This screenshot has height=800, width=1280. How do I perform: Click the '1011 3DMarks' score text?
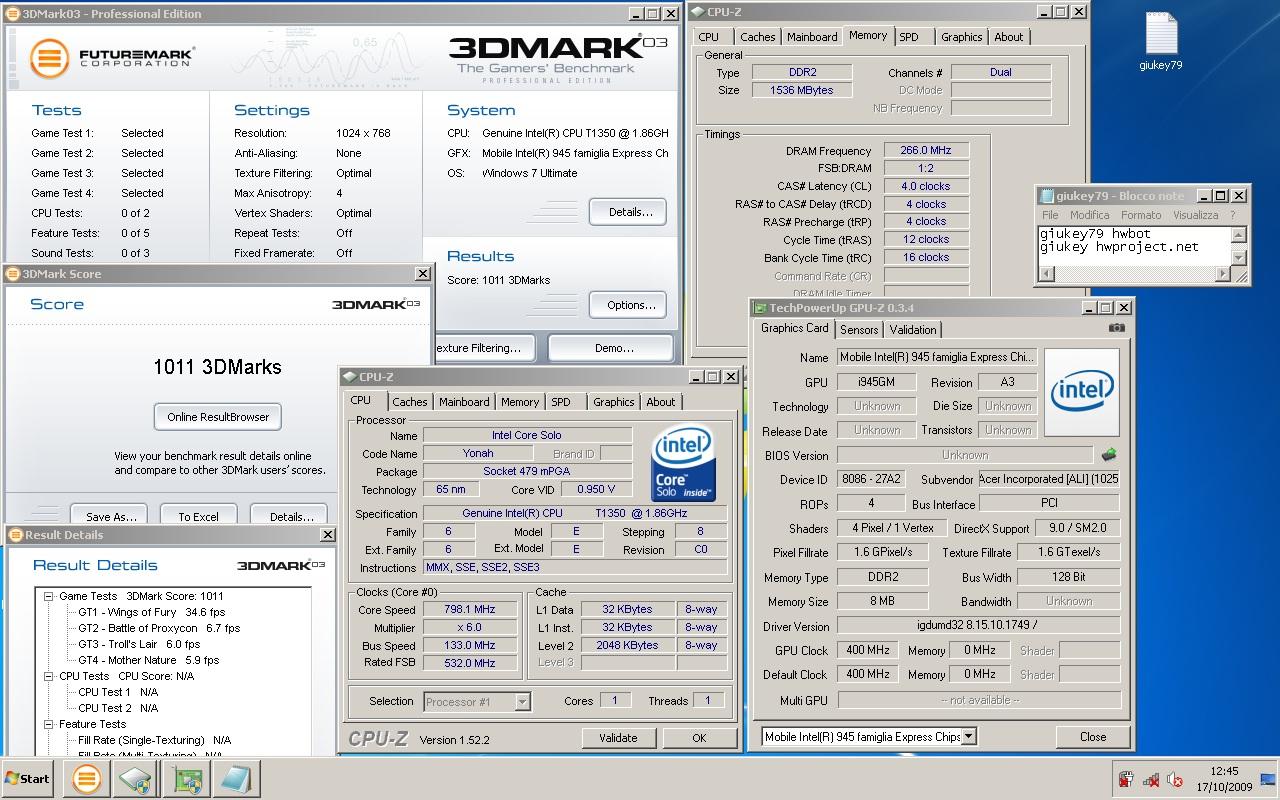click(217, 367)
